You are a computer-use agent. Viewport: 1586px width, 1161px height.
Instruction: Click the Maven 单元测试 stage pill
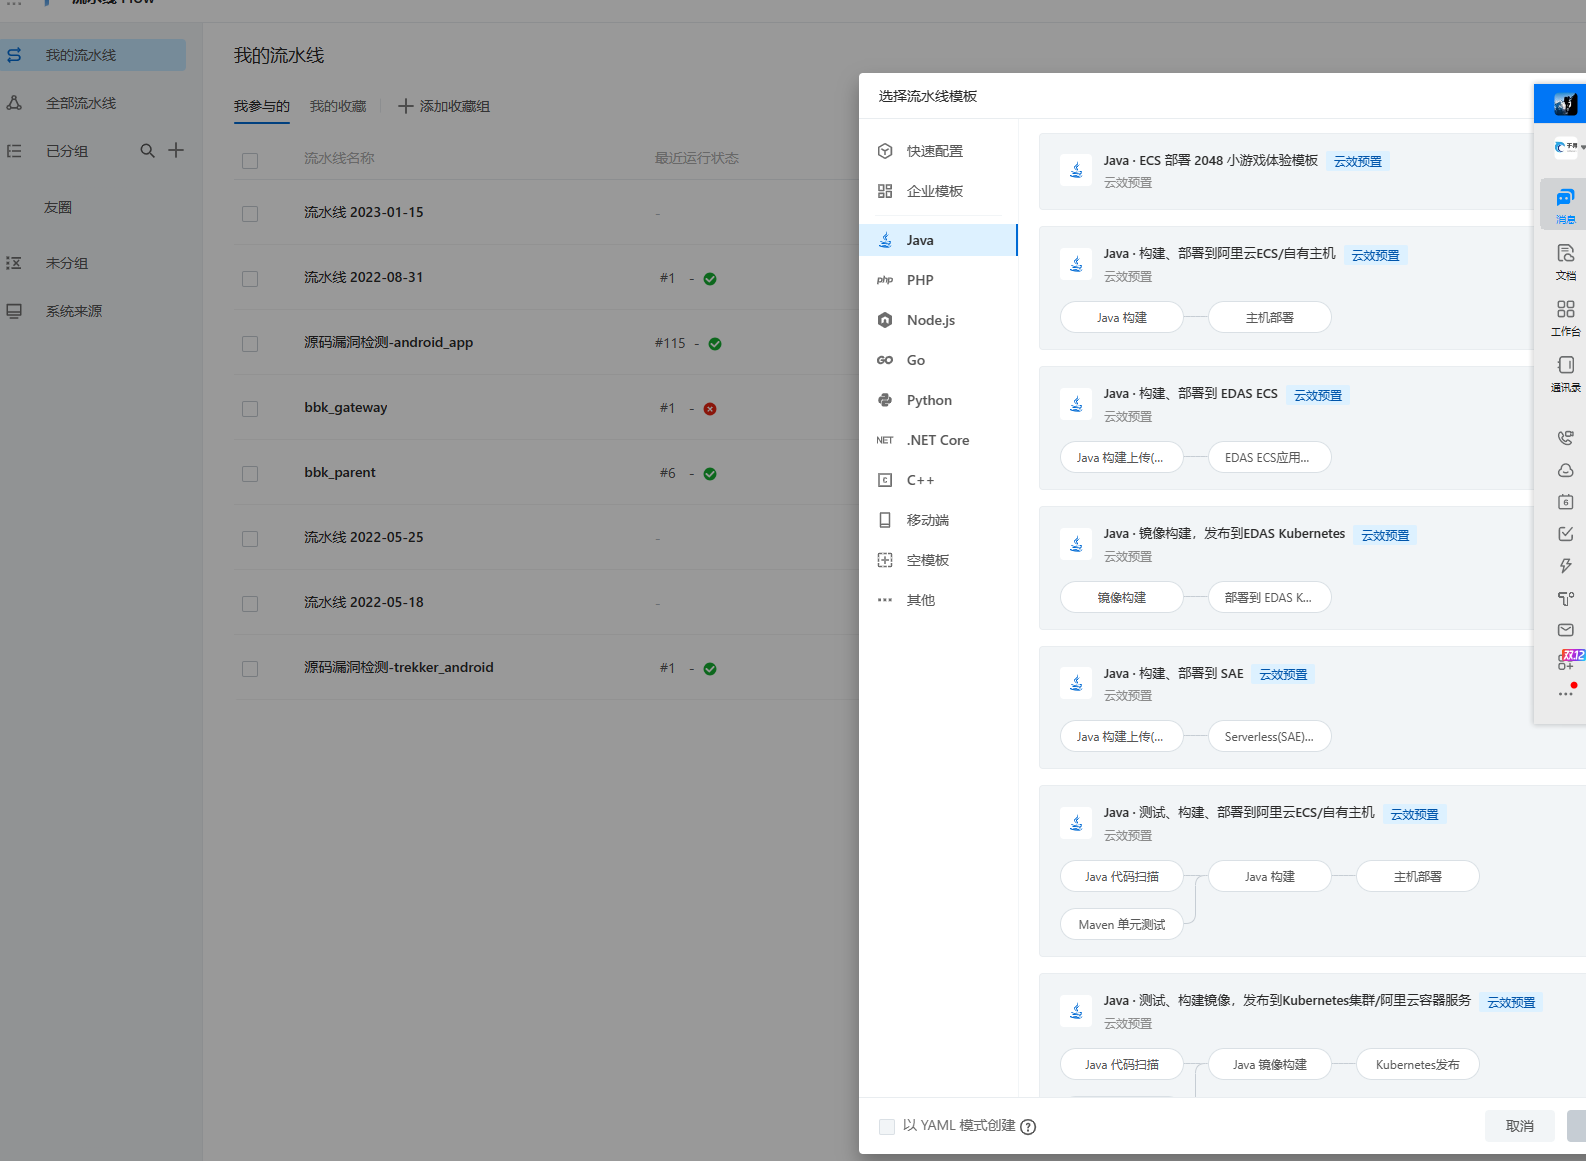click(1122, 924)
